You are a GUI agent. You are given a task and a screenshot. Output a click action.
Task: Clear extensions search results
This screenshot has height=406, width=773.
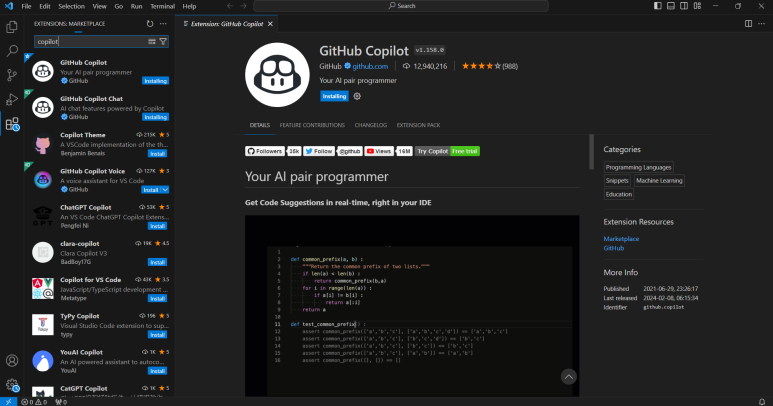152,42
